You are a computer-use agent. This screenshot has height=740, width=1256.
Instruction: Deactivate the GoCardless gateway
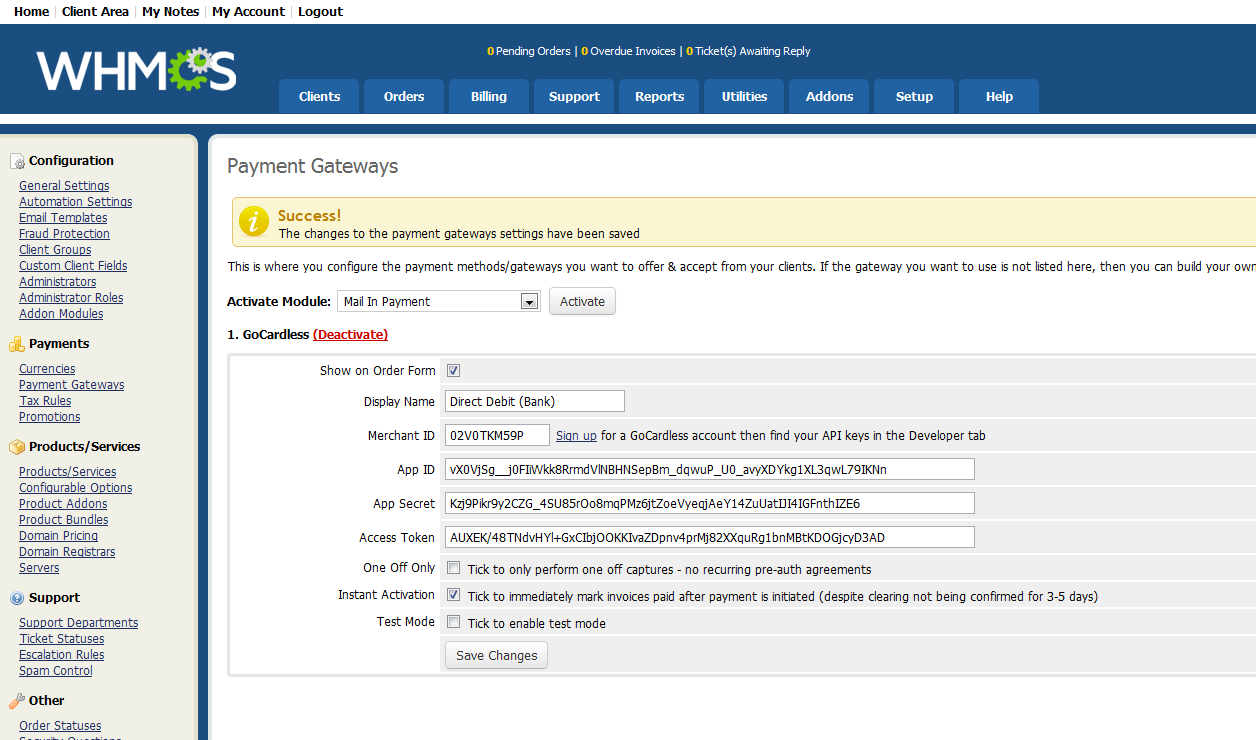(350, 335)
